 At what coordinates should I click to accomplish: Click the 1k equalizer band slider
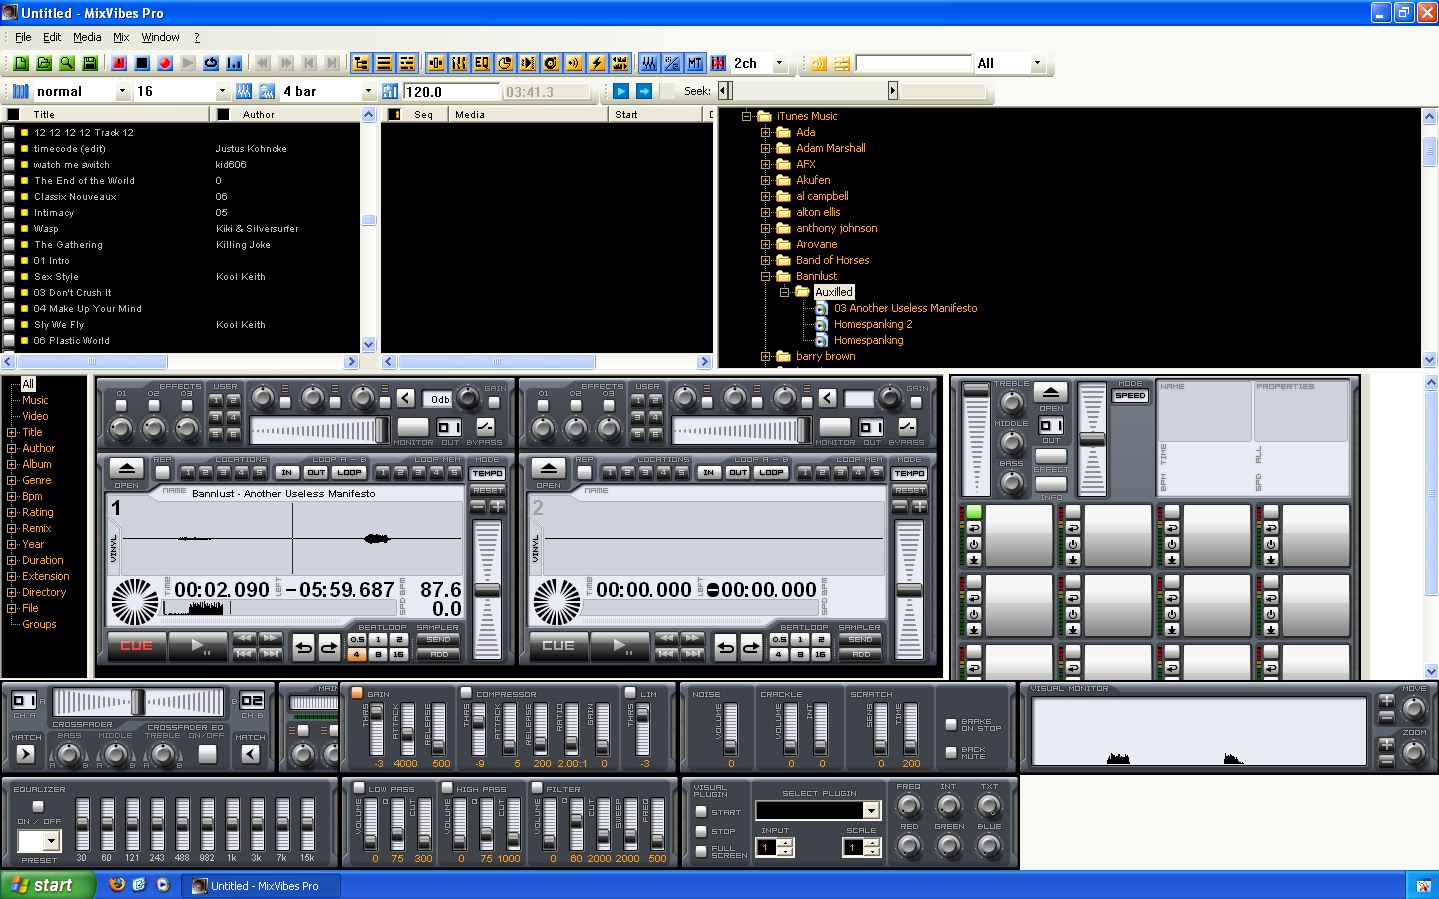(232, 822)
